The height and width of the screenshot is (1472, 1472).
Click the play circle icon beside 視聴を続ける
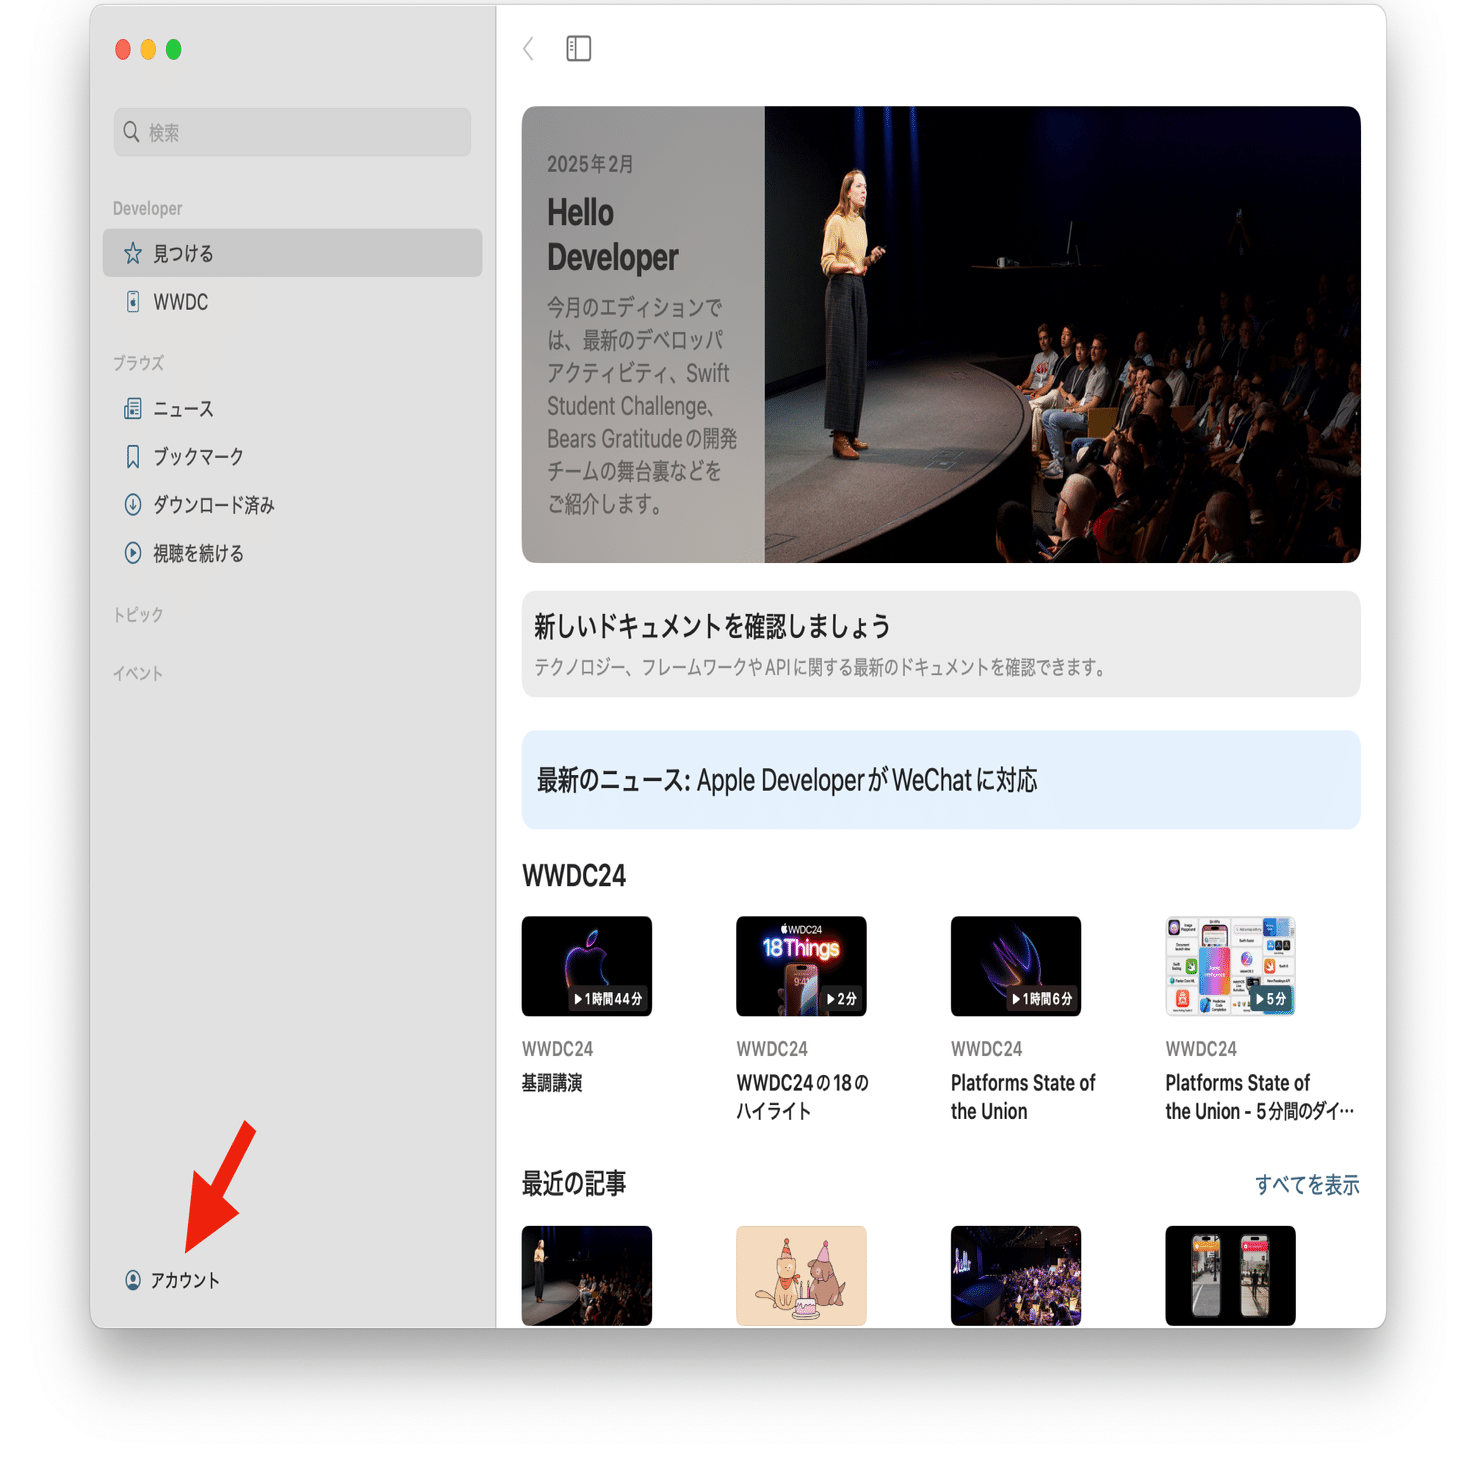pos(133,553)
